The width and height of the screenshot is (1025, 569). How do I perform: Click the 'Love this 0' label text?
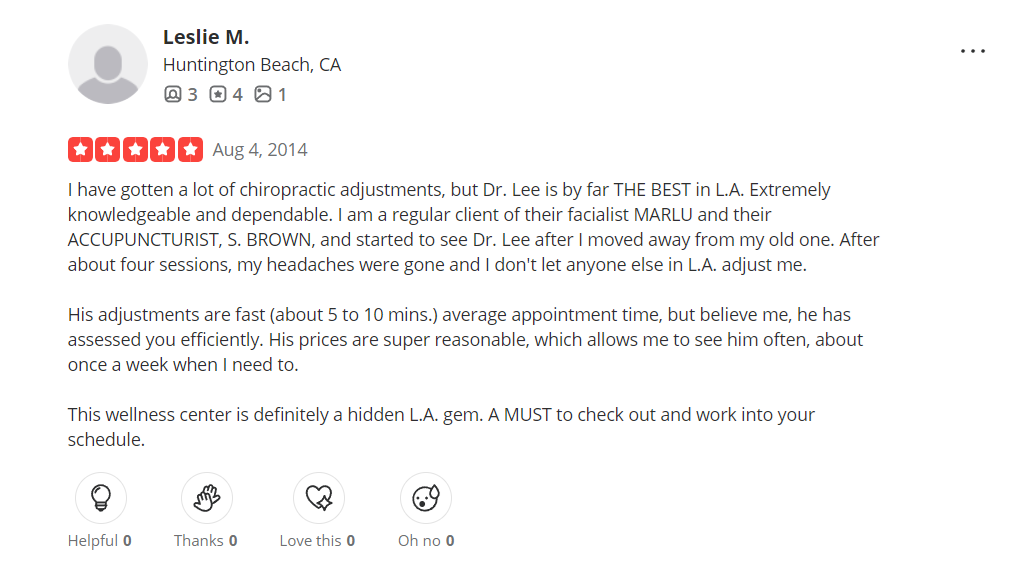click(317, 541)
